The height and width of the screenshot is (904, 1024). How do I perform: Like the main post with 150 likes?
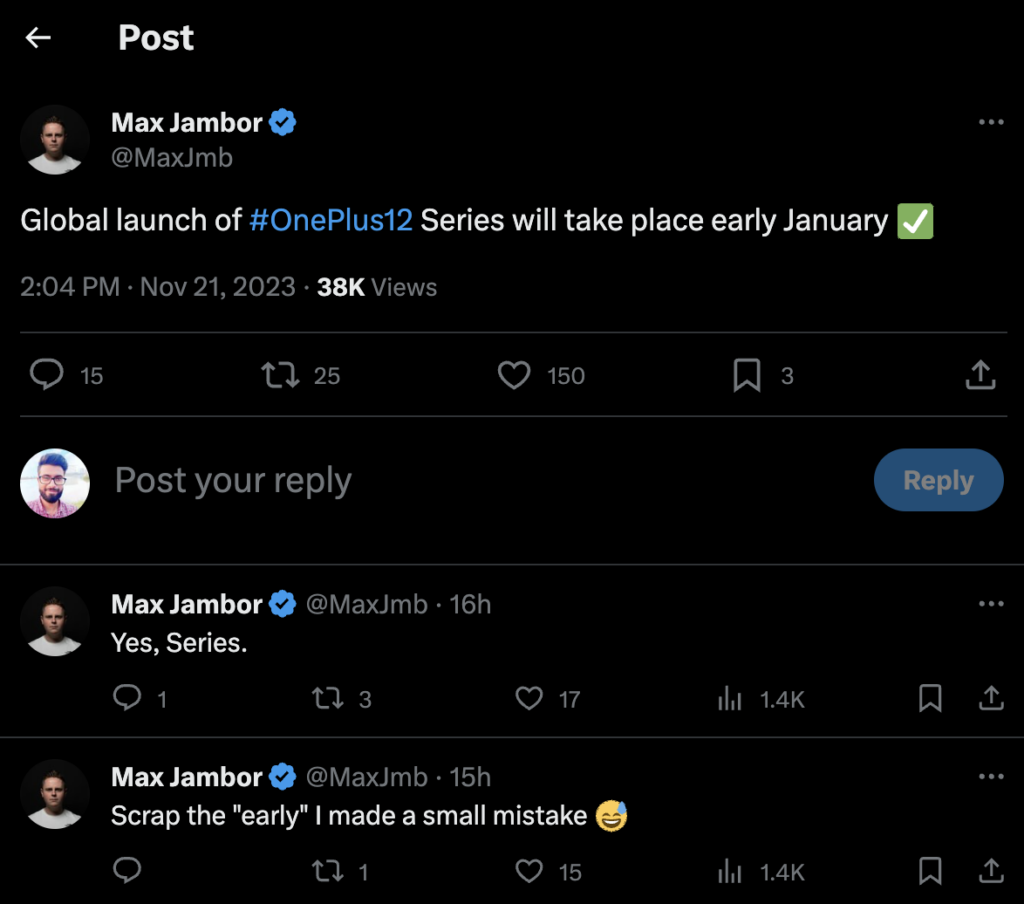pyautogui.click(x=513, y=375)
